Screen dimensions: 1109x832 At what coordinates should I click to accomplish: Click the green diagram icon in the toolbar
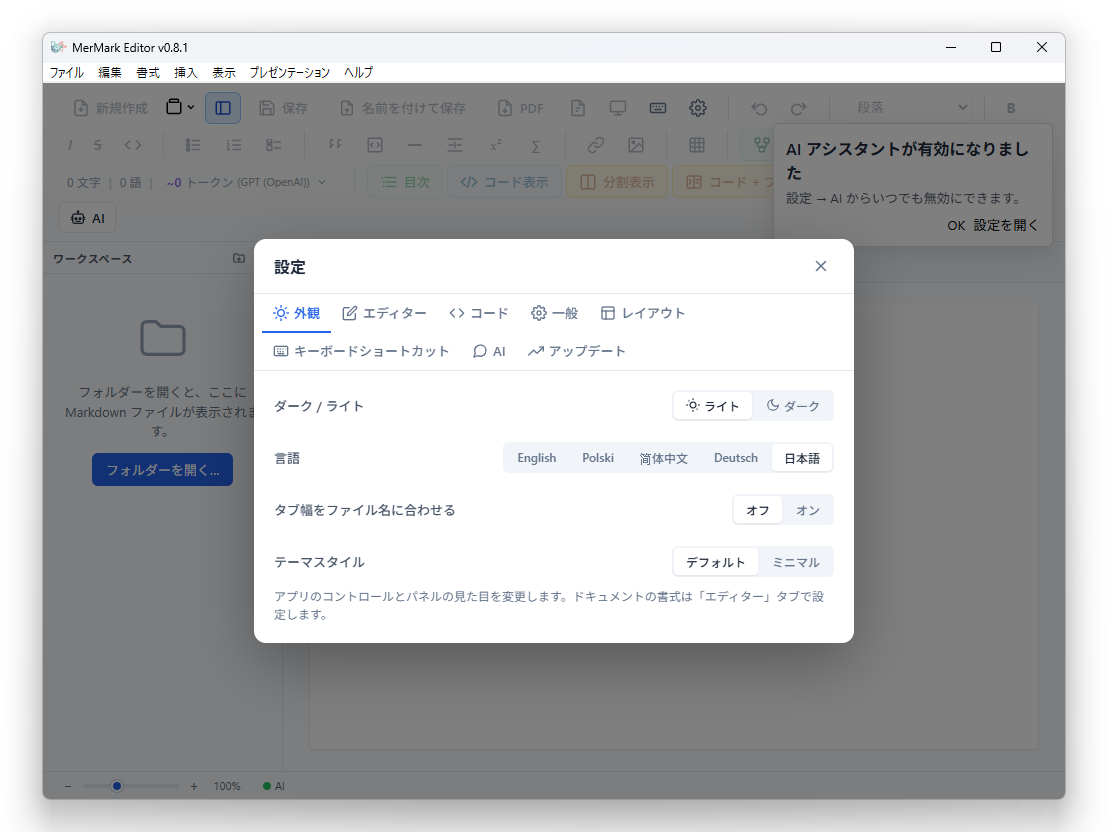761,145
